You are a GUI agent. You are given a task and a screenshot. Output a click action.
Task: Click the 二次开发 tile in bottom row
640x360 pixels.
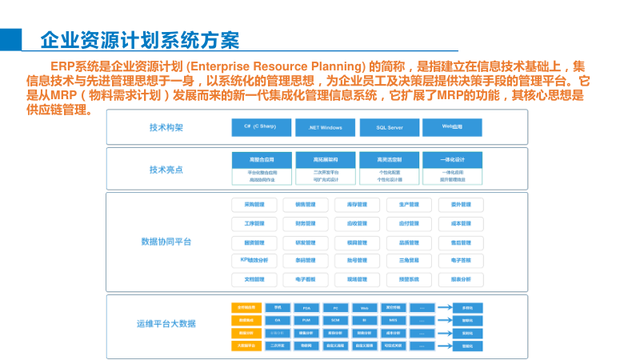(278, 346)
